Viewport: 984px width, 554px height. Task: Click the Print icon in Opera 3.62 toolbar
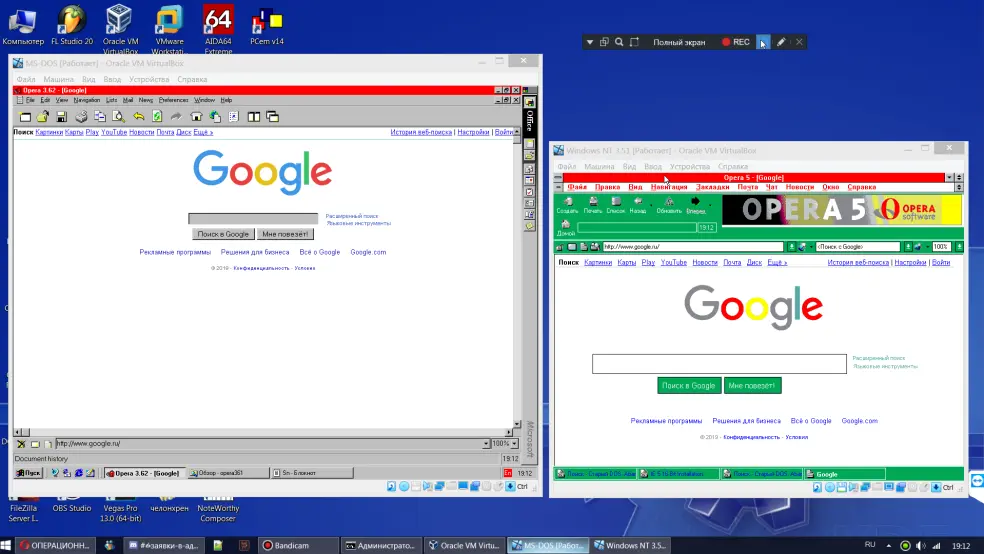coord(81,117)
